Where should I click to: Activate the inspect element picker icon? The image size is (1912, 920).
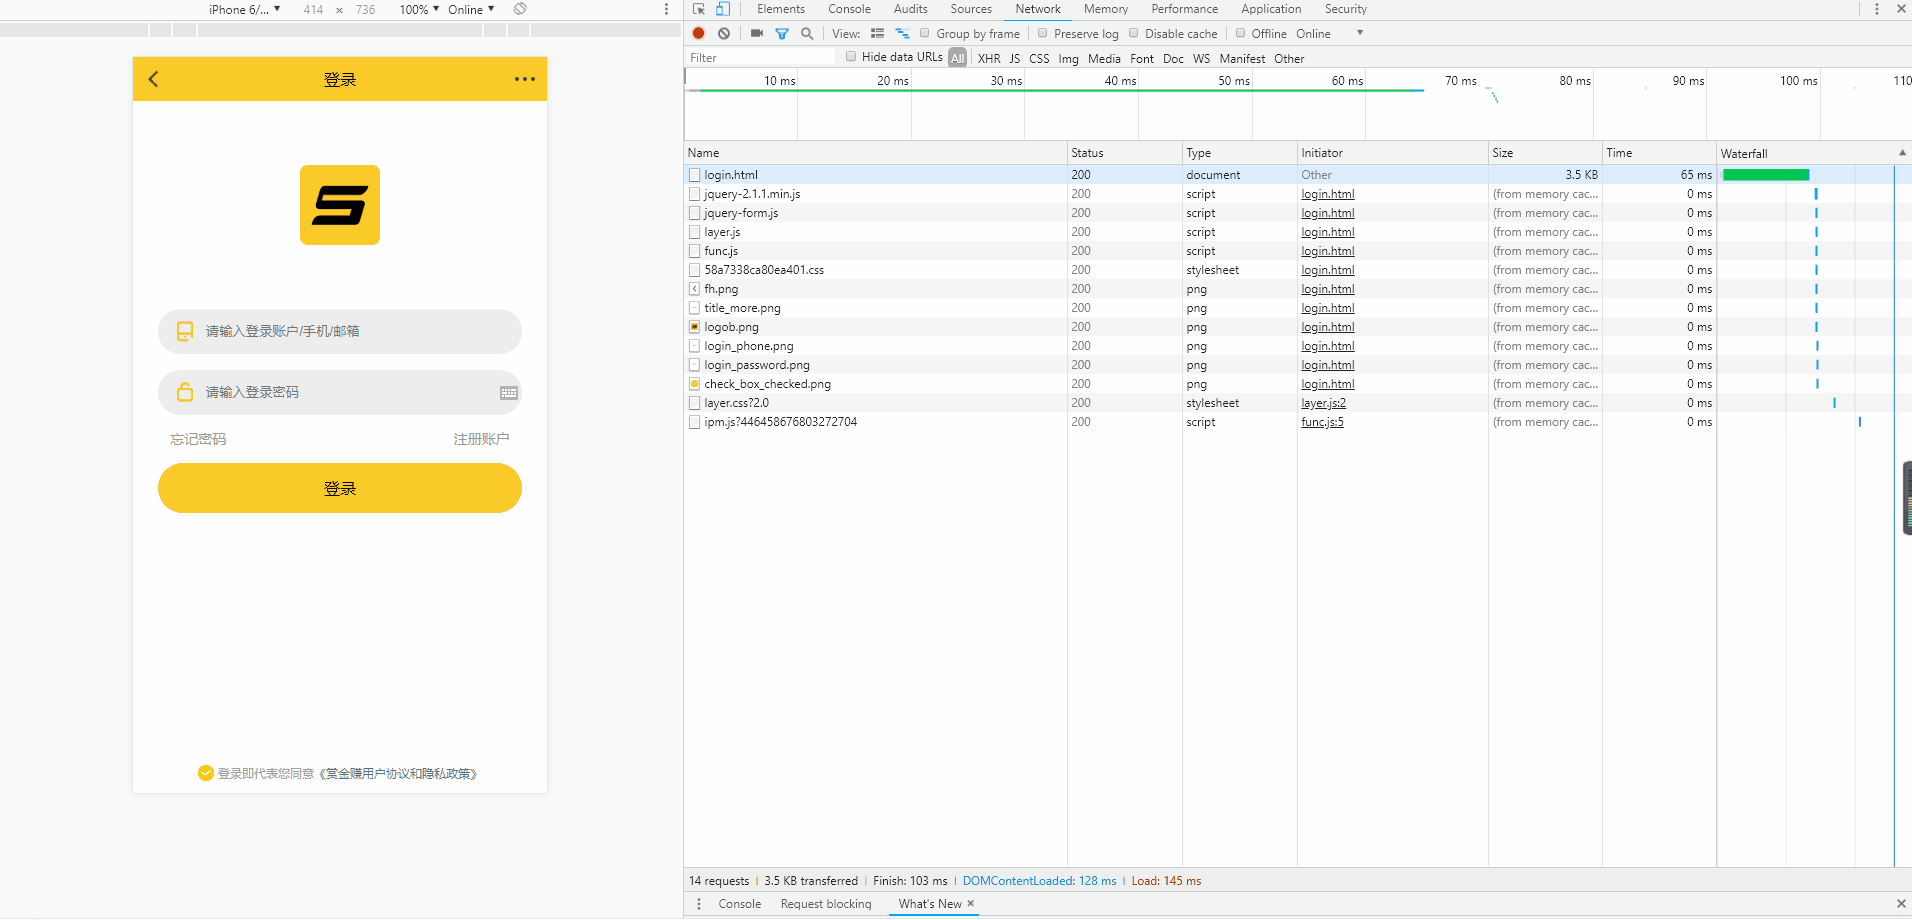tap(699, 9)
